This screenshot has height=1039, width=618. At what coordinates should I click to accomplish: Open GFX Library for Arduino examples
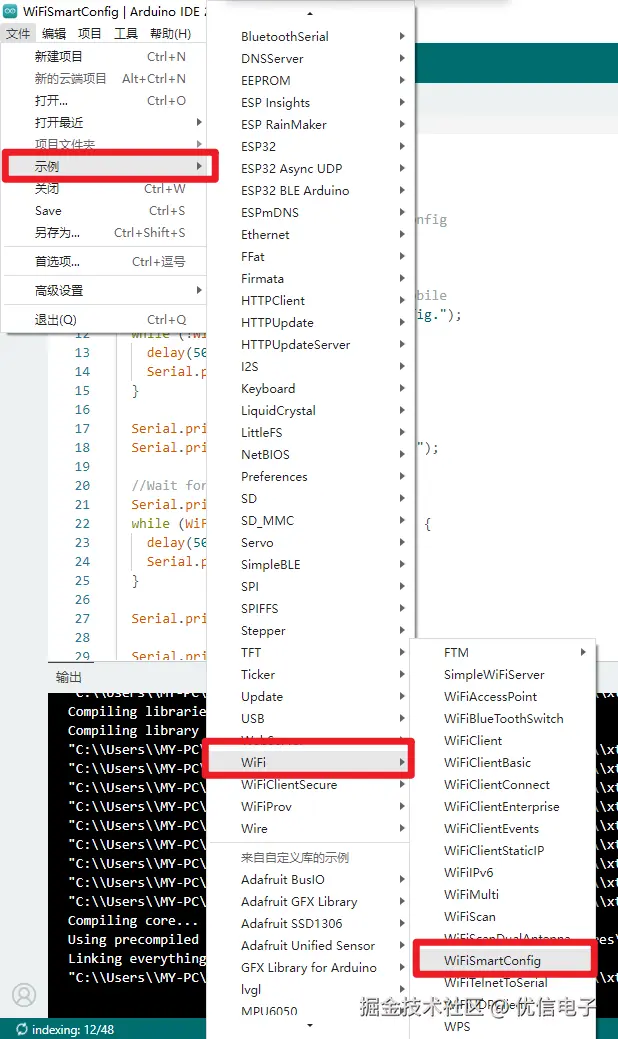pos(311,967)
